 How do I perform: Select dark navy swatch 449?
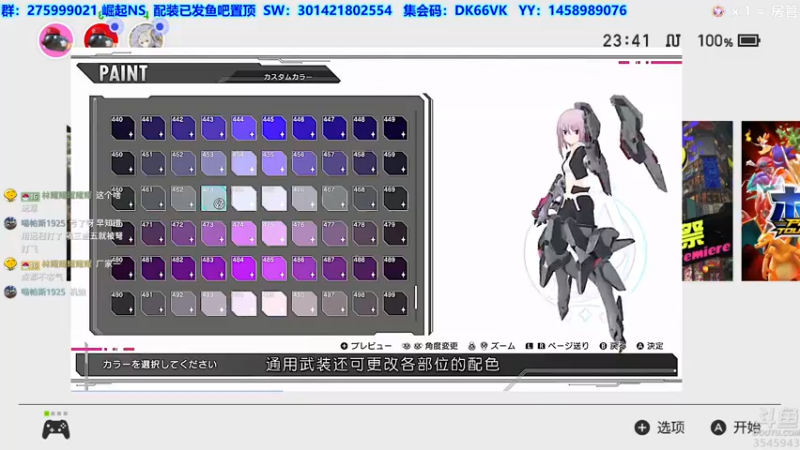coord(395,128)
